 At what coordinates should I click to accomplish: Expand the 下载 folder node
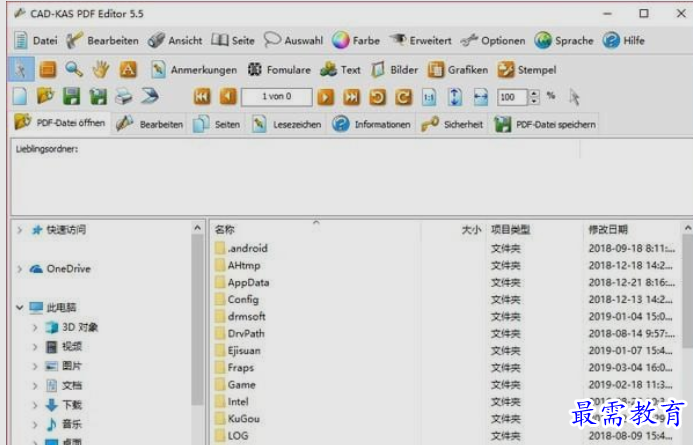click(34, 405)
